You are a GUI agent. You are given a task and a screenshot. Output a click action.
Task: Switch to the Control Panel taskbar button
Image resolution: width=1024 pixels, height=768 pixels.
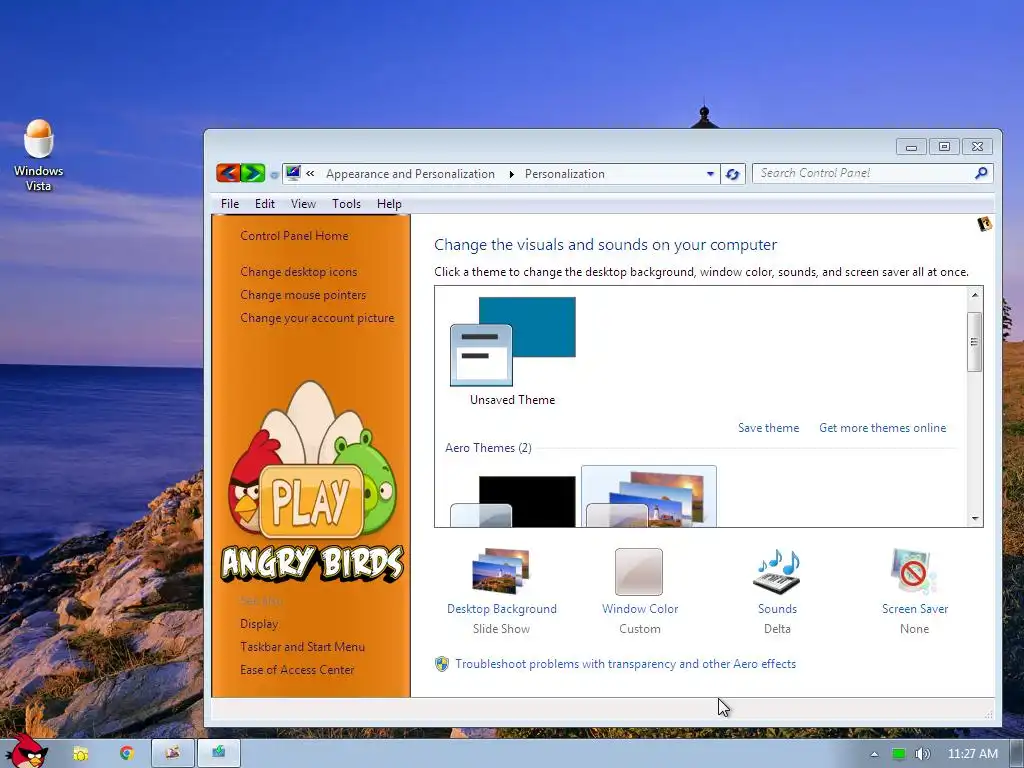click(219, 754)
